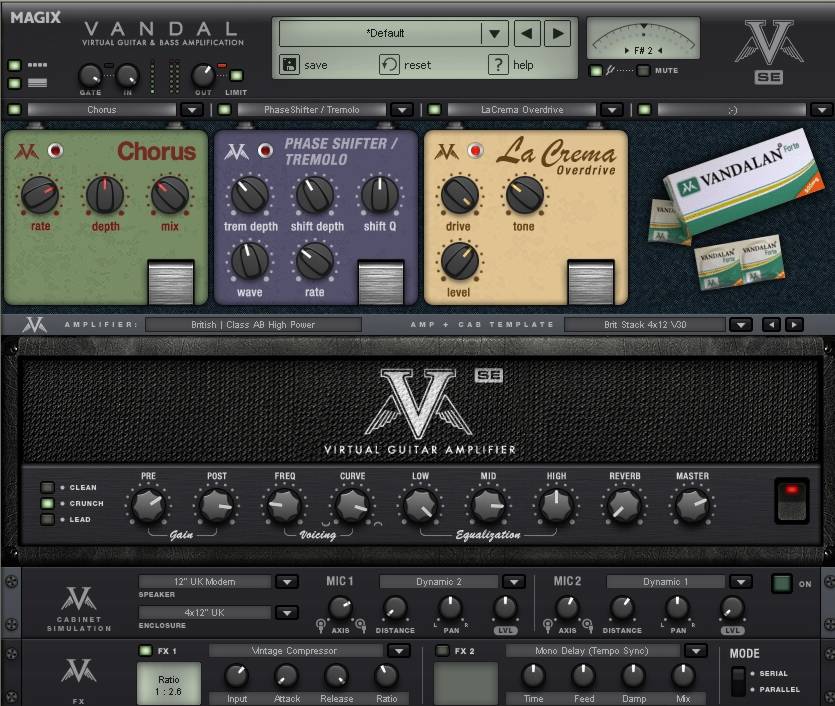Open the Mono Delay effect dropdown
The height and width of the screenshot is (706, 835).
click(x=695, y=651)
